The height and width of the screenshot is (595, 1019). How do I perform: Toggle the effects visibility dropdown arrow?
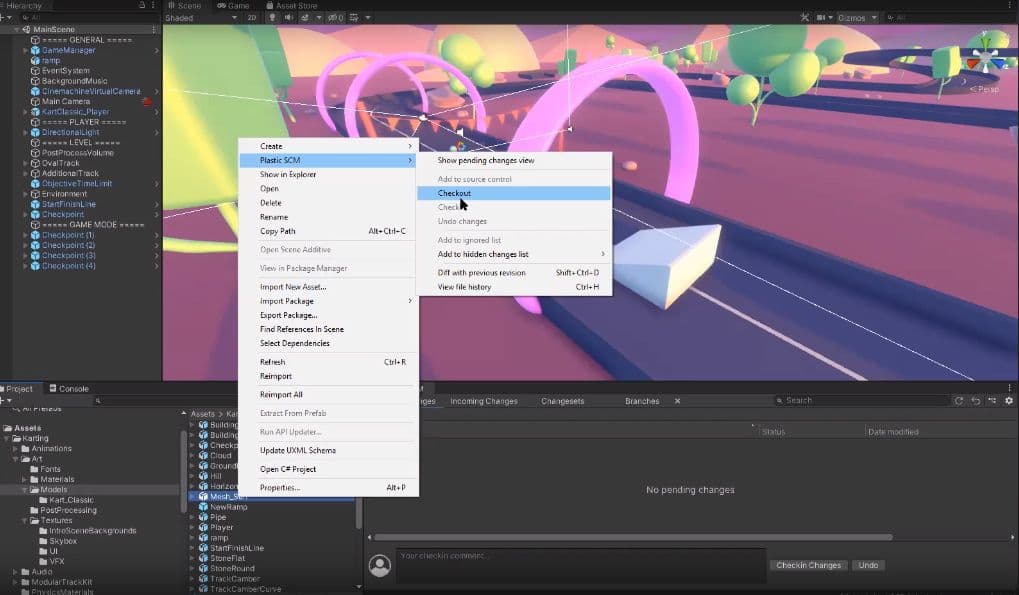tap(318, 17)
